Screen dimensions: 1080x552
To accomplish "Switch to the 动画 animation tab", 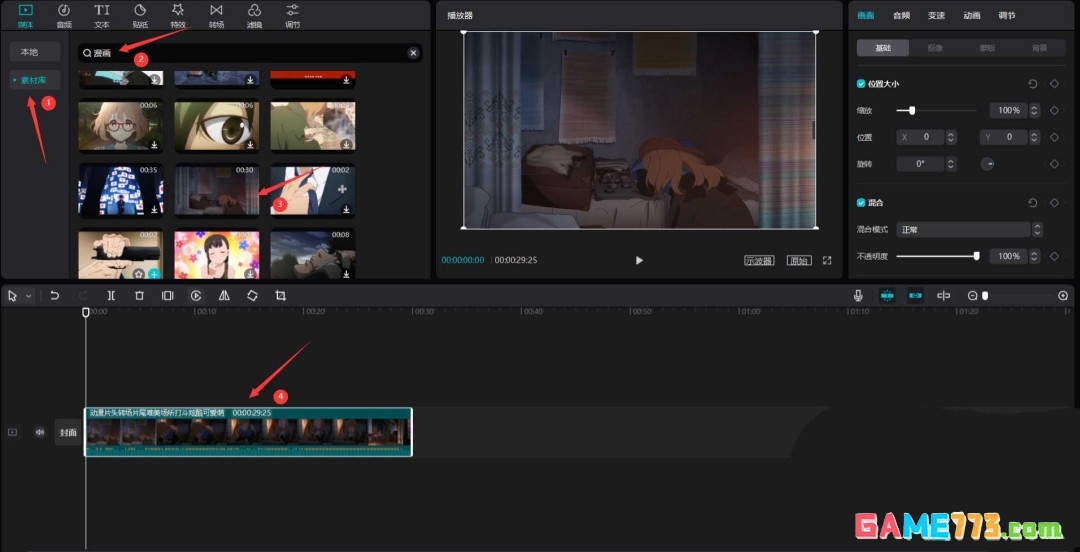I will pyautogui.click(x=972, y=15).
